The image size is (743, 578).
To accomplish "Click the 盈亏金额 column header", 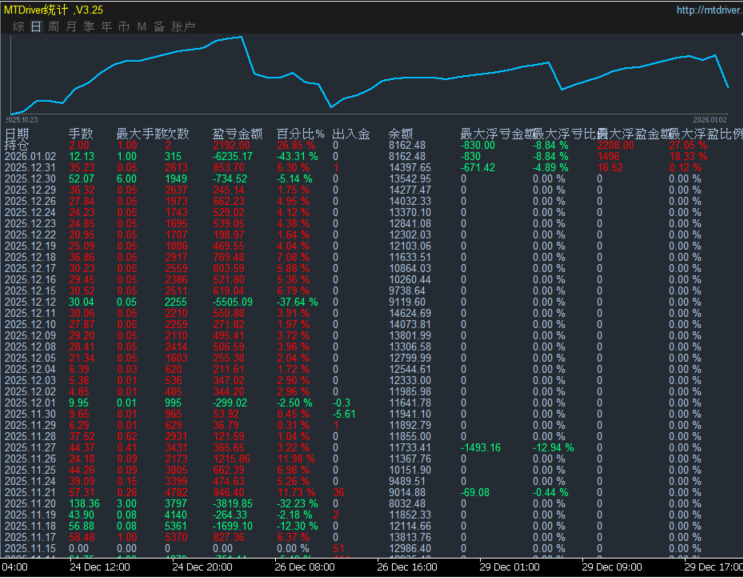I will pos(237,134).
